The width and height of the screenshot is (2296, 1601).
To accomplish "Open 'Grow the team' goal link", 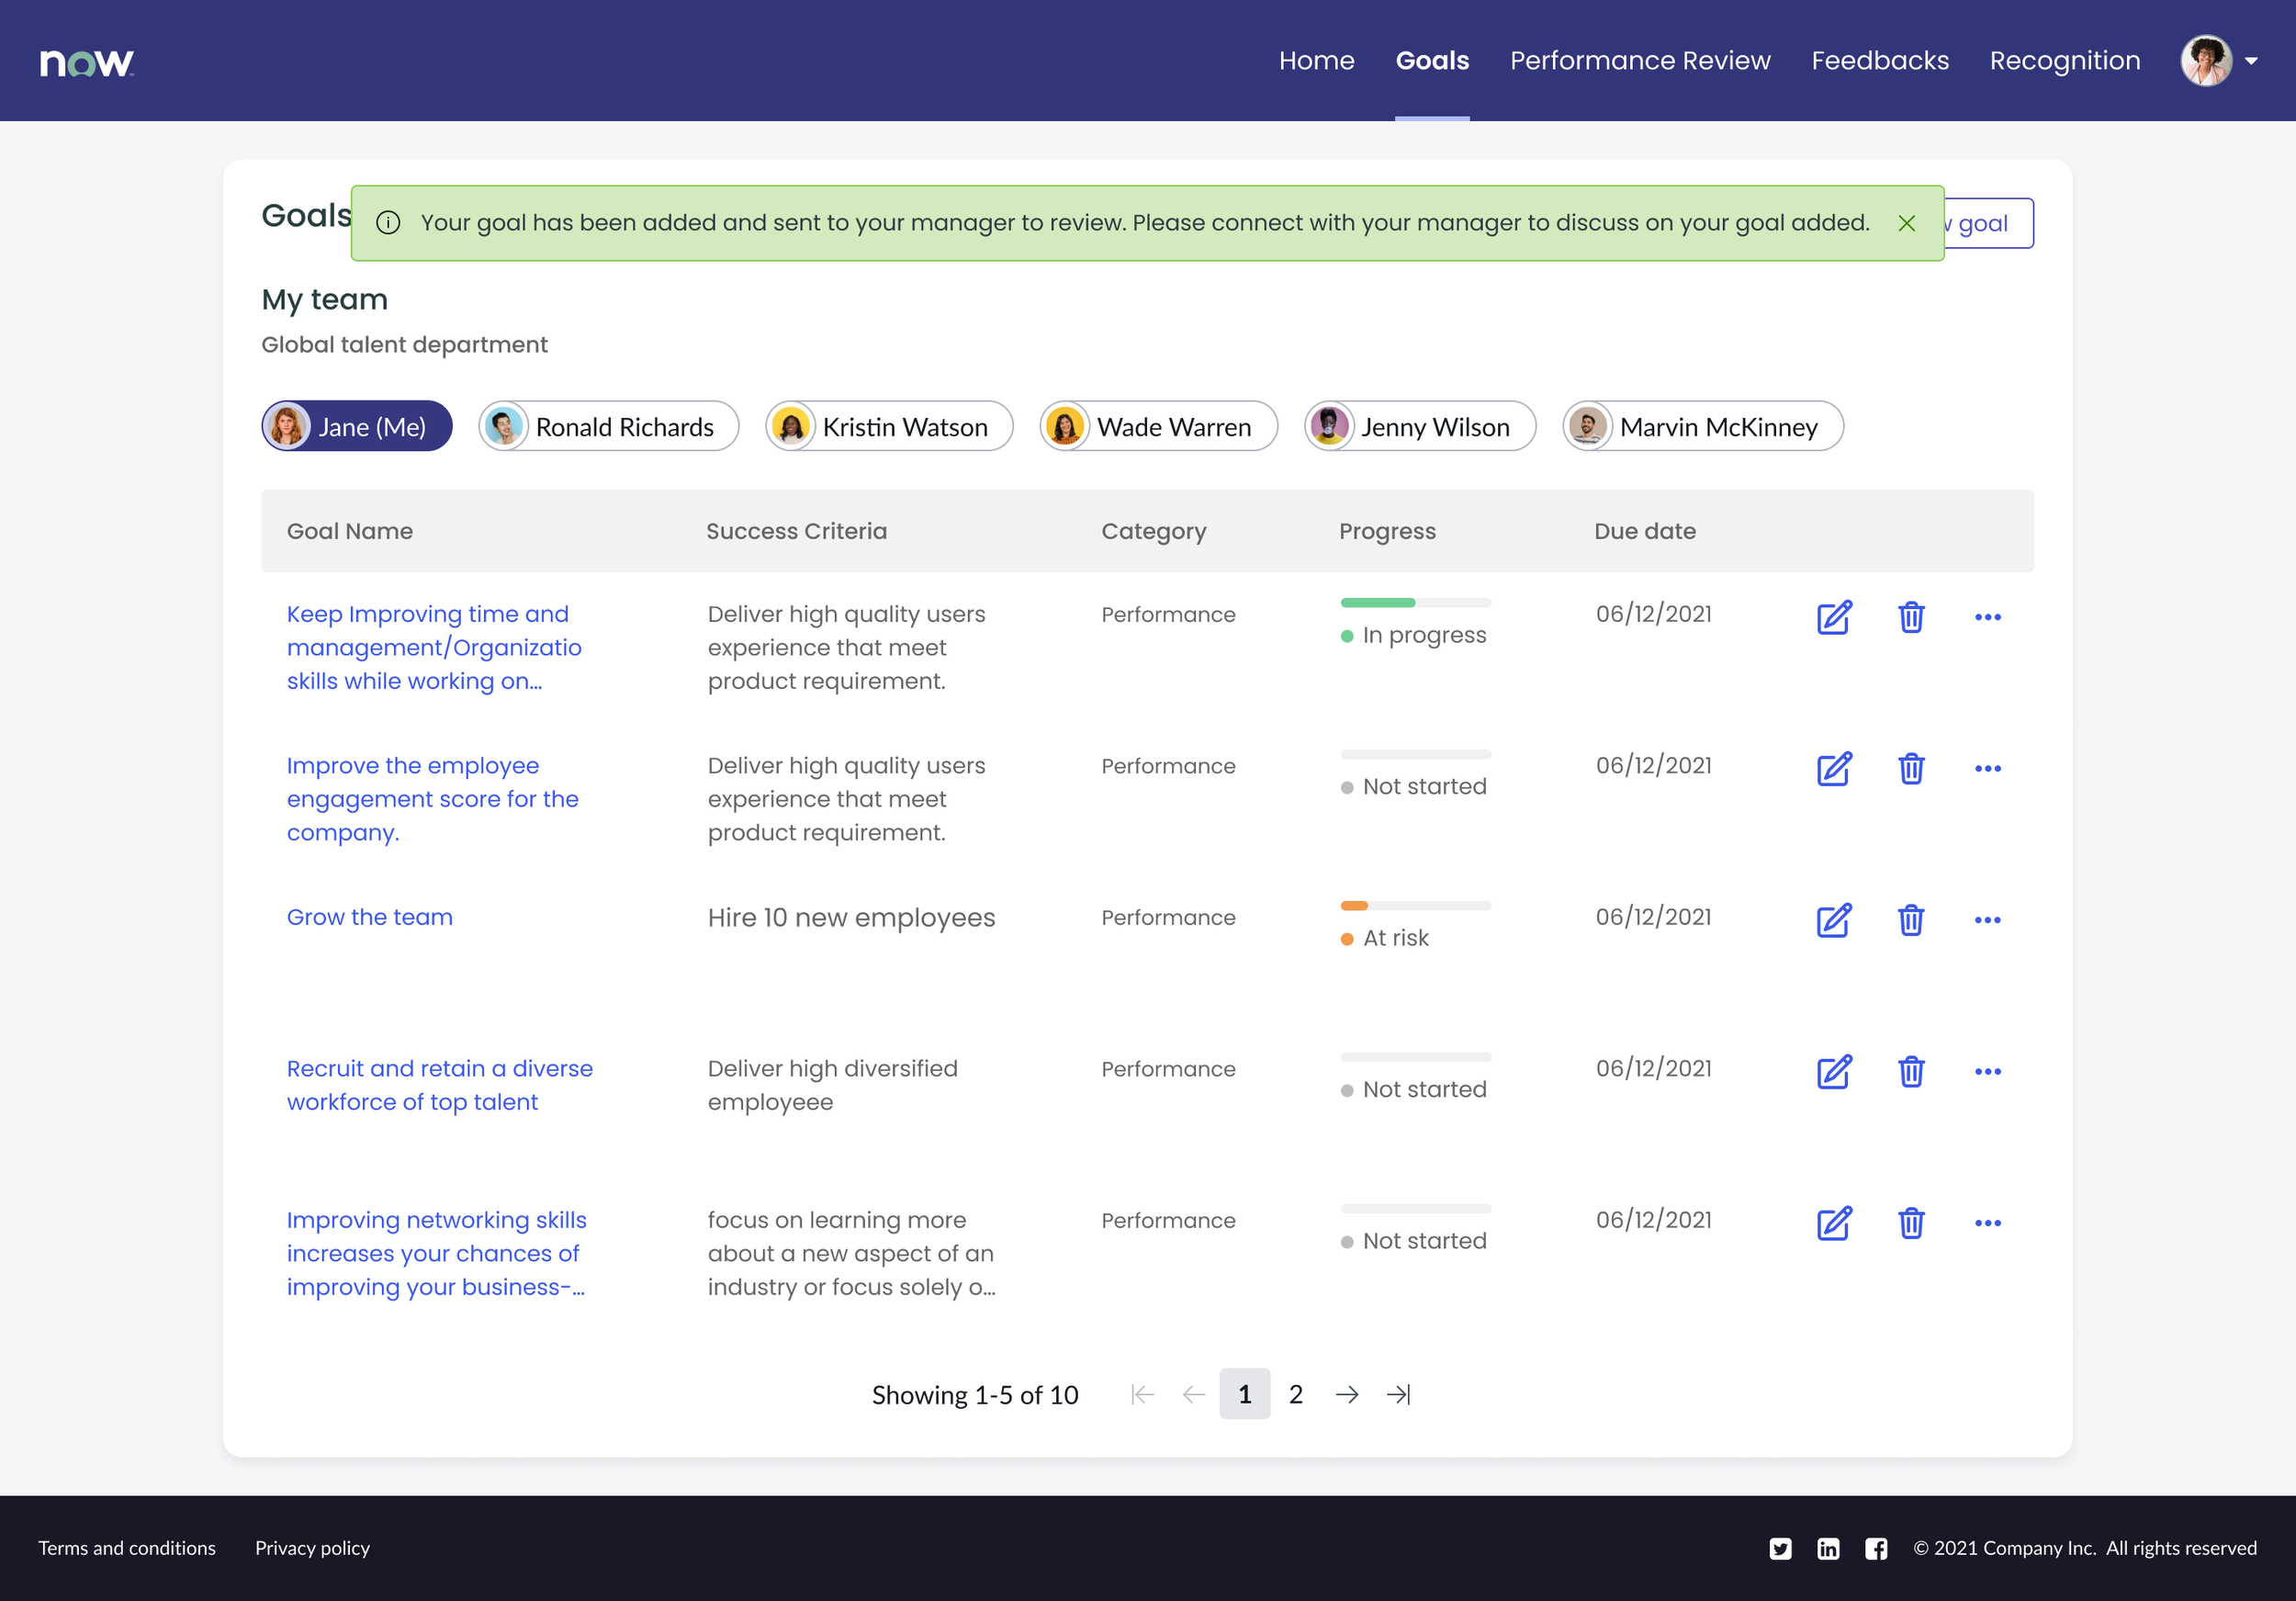I will tap(369, 917).
